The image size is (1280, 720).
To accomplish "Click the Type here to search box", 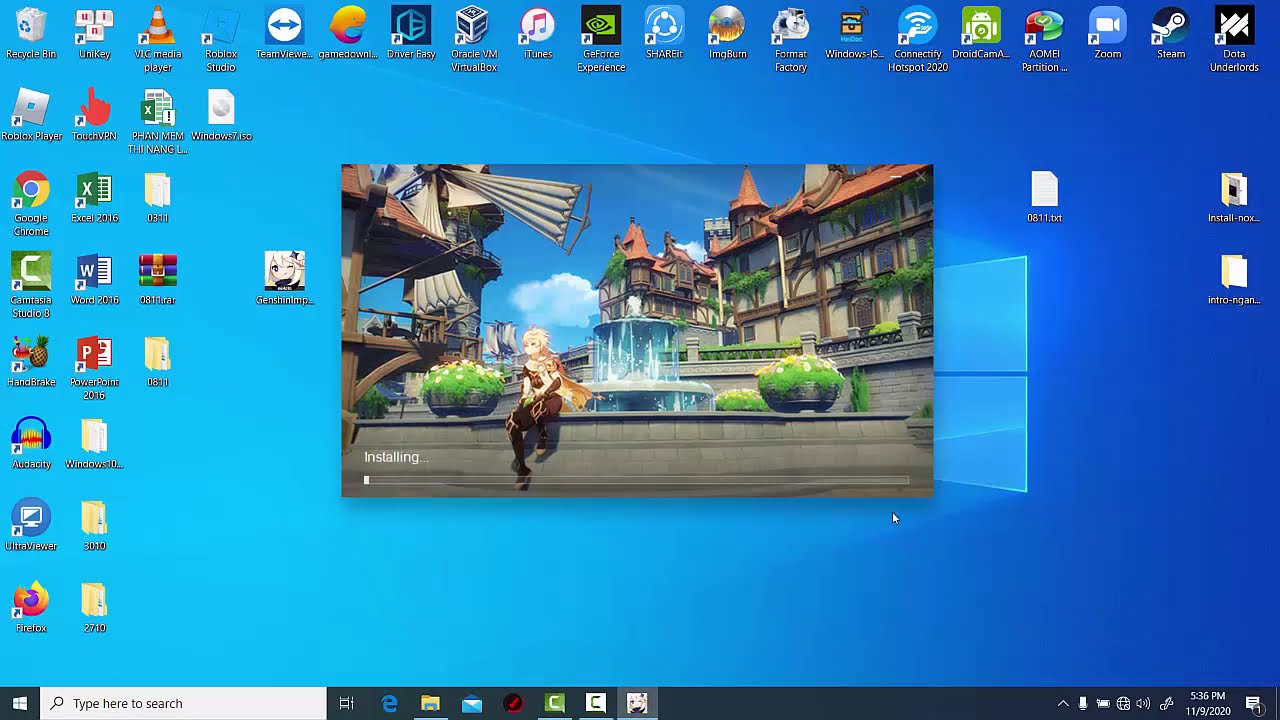I will click(x=184, y=703).
